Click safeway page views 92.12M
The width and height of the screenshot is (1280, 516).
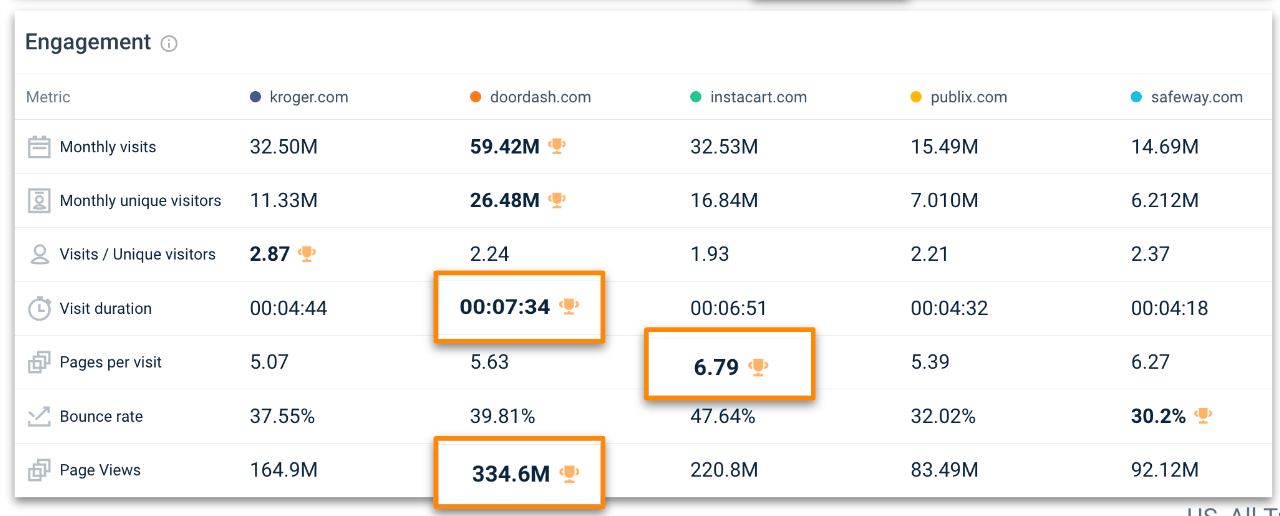[1164, 470]
